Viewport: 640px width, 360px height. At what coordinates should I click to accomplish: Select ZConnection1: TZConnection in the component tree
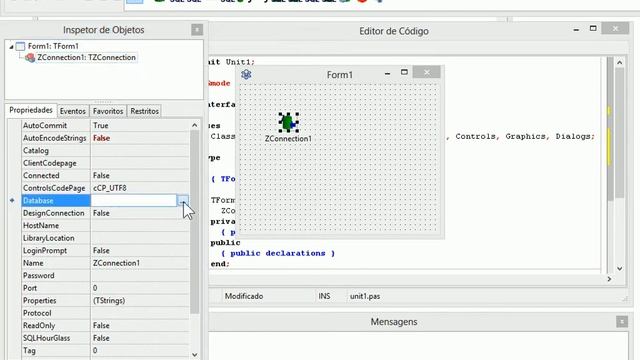tap(86, 58)
